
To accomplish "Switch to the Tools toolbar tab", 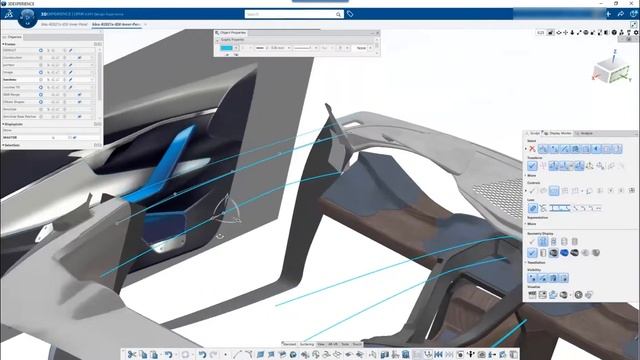I will pos(345,344).
